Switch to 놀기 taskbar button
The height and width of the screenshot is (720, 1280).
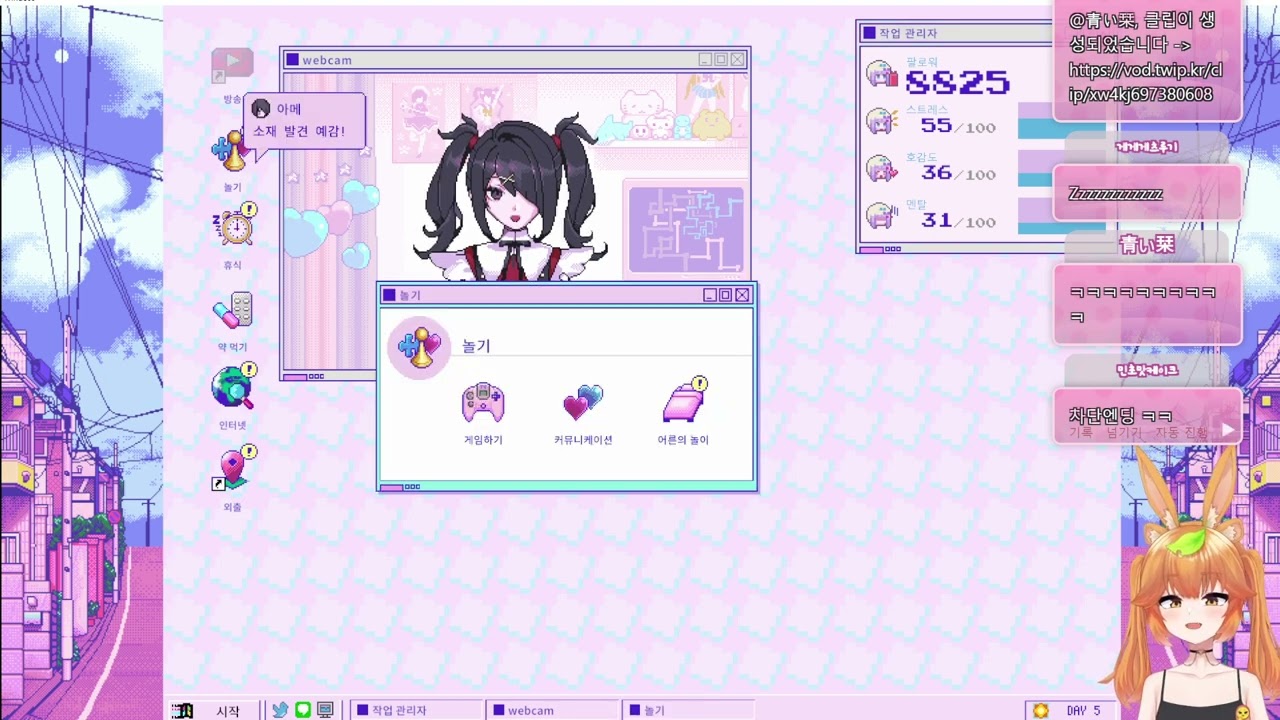click(x=690, y=710)
